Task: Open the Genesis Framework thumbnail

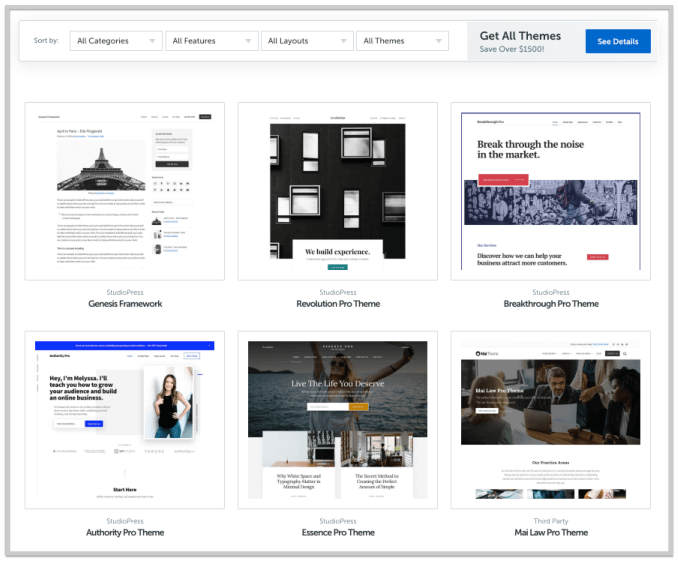Action: (125, 191)
